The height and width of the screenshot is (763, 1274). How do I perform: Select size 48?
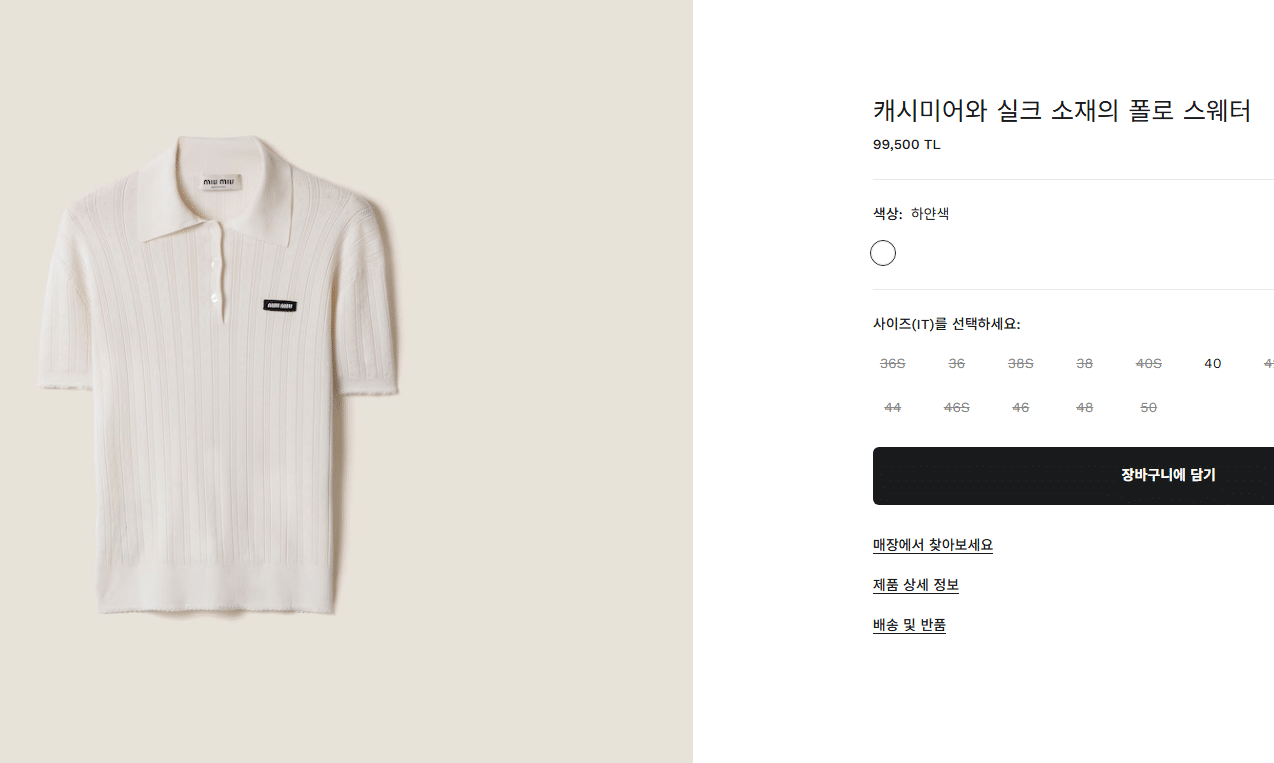click(1084, 408)
